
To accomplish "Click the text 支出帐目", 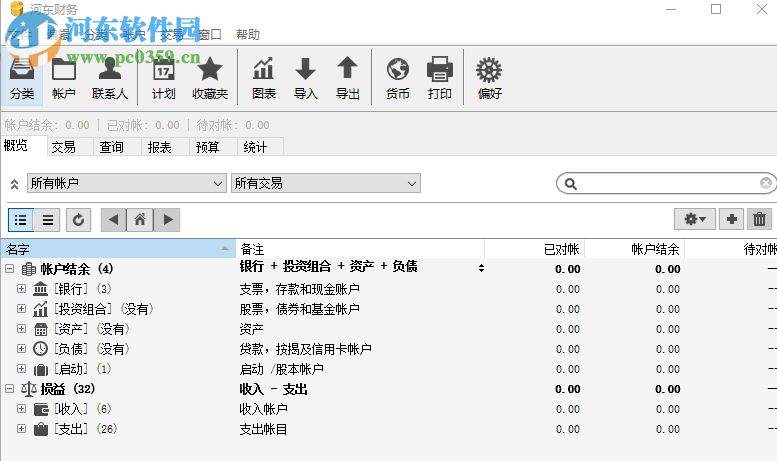I will coord(263,429).
